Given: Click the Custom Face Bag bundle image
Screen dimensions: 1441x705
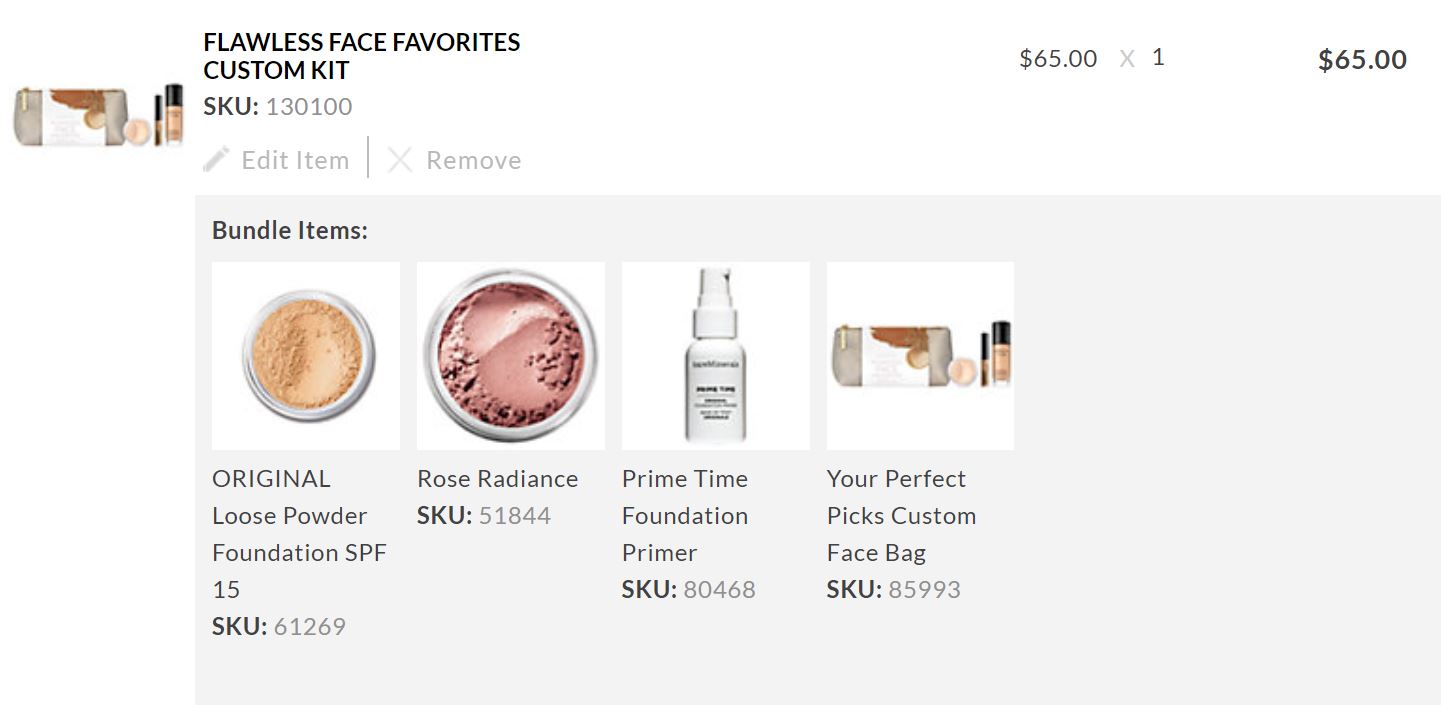Looking at the screenshot, I should (x=921, y=356).
